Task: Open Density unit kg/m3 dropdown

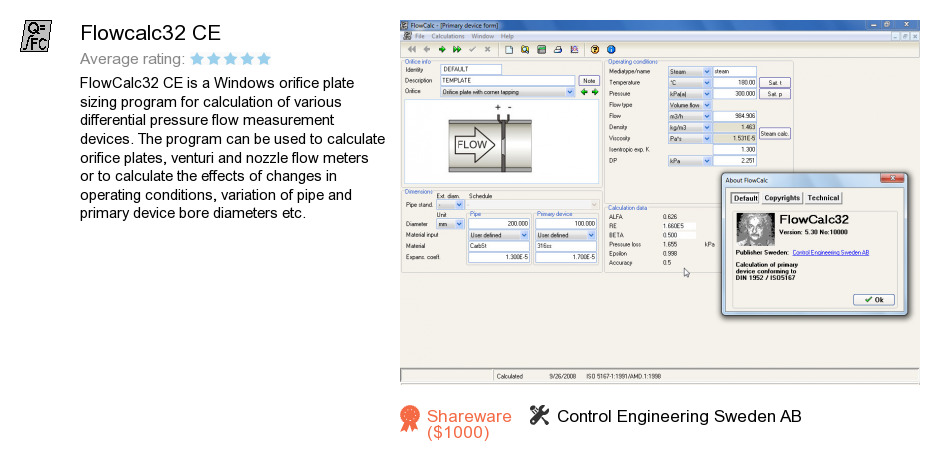Action: tap(707, 128)
